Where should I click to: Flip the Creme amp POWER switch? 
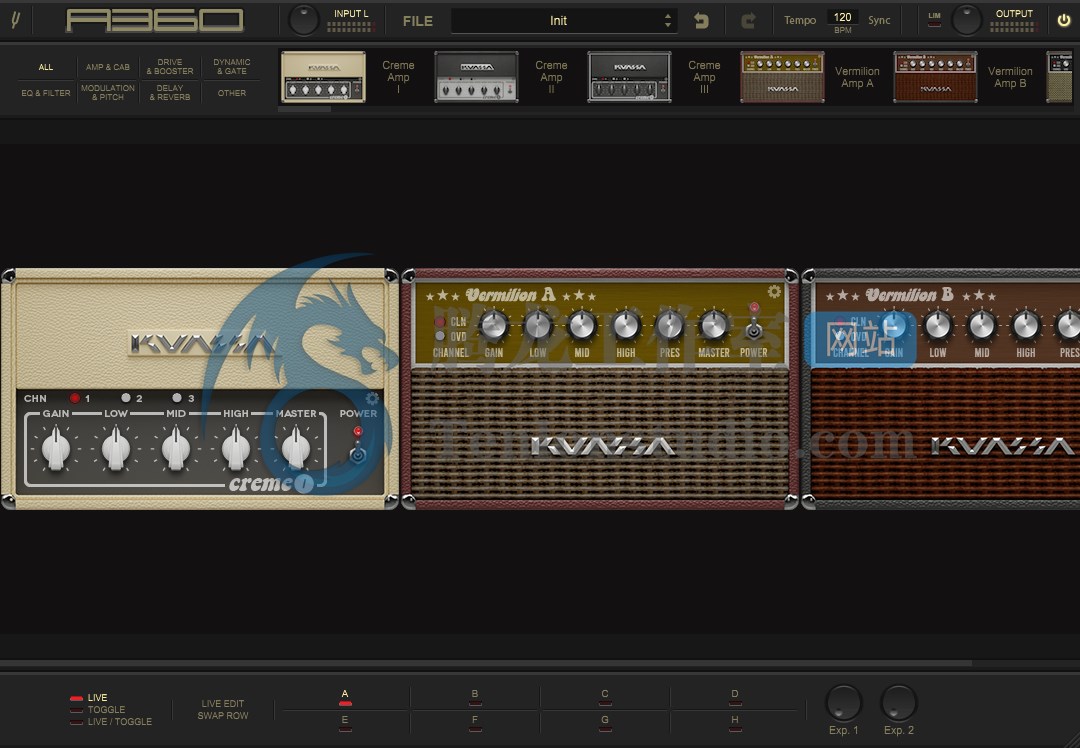(357, 453)
